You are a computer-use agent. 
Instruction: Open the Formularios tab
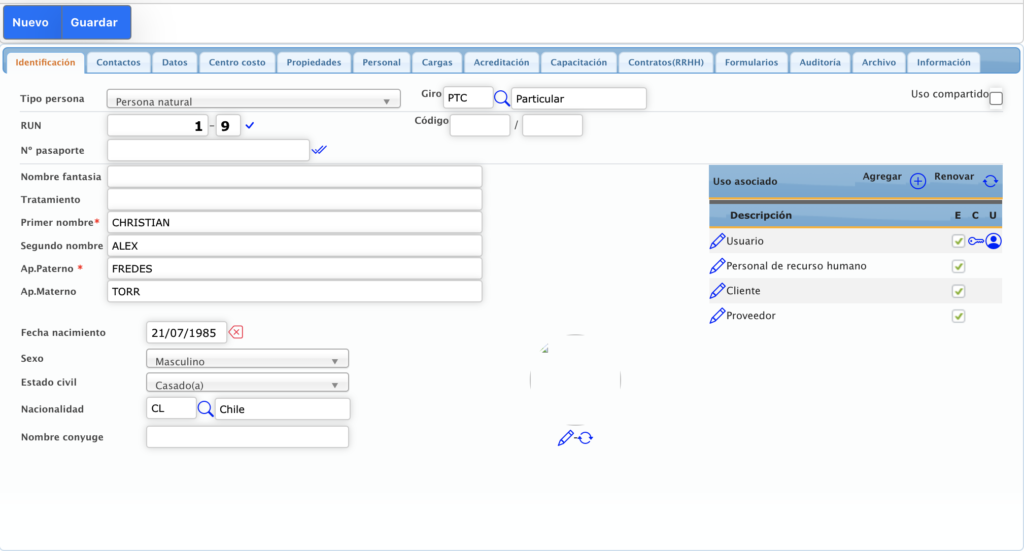(751, 63)
